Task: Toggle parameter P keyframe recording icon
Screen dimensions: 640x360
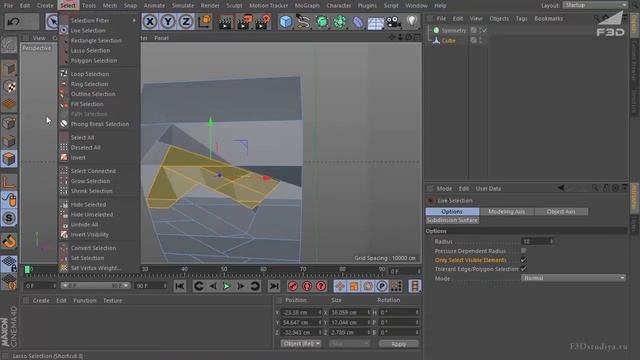Action: coord(382,286)
